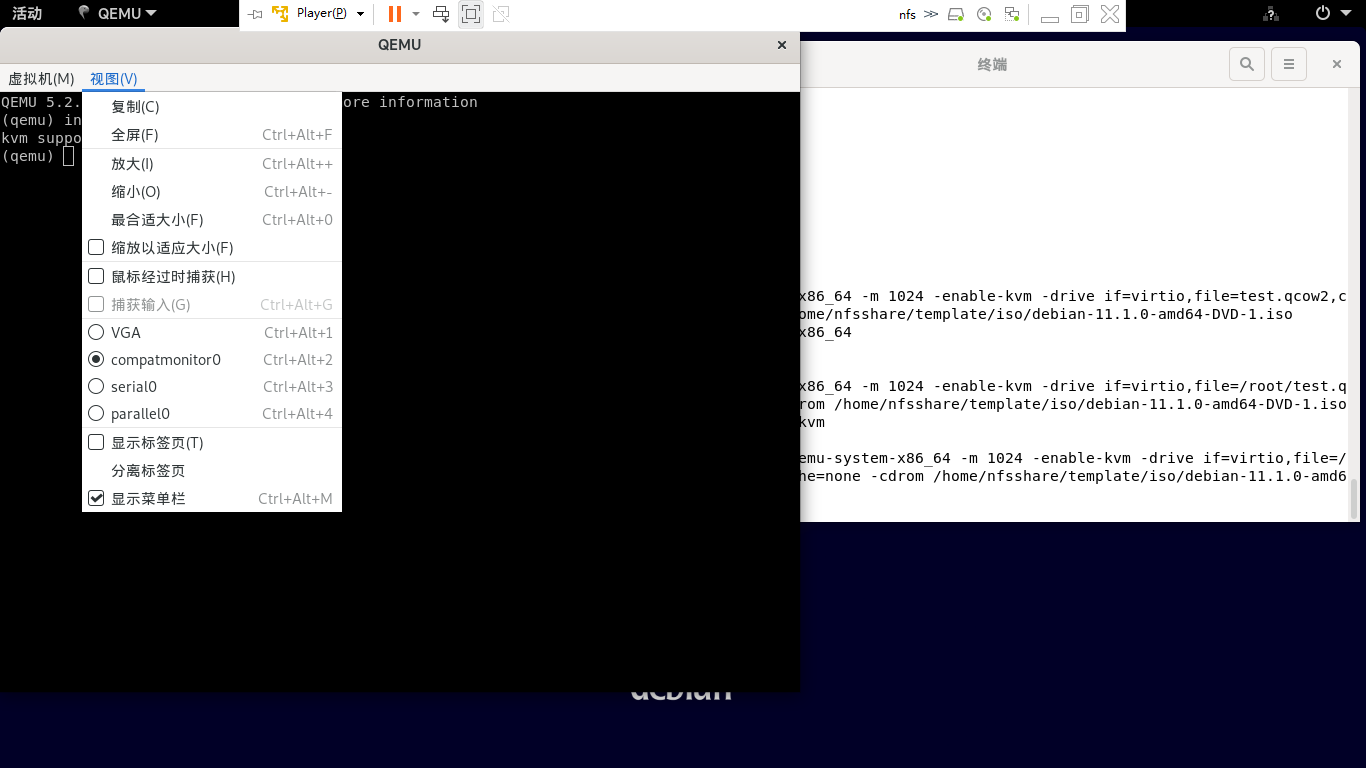The image size is (1366, 768).
Task: Click the CD/DVD drive status icon
Action: coord(984,14)
